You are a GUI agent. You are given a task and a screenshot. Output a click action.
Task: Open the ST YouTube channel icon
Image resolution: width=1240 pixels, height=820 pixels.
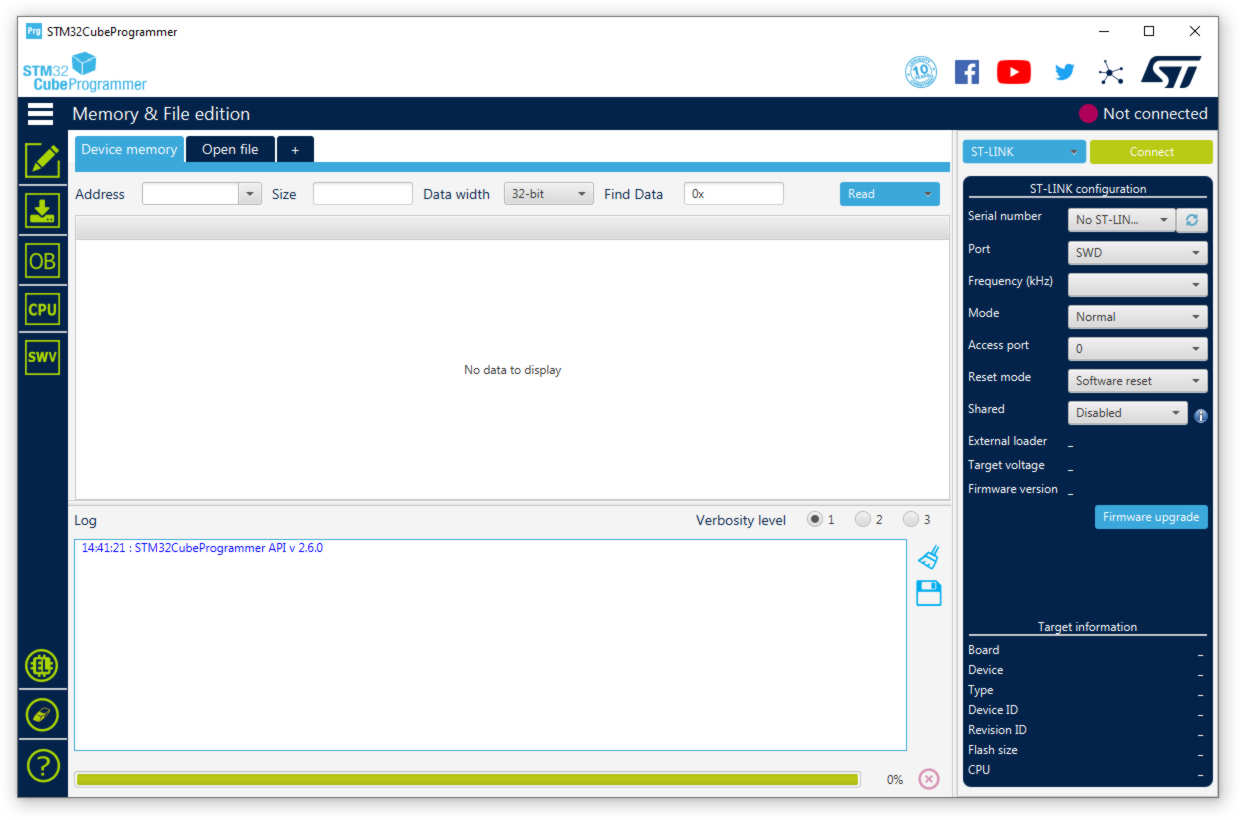[1014, 72]
